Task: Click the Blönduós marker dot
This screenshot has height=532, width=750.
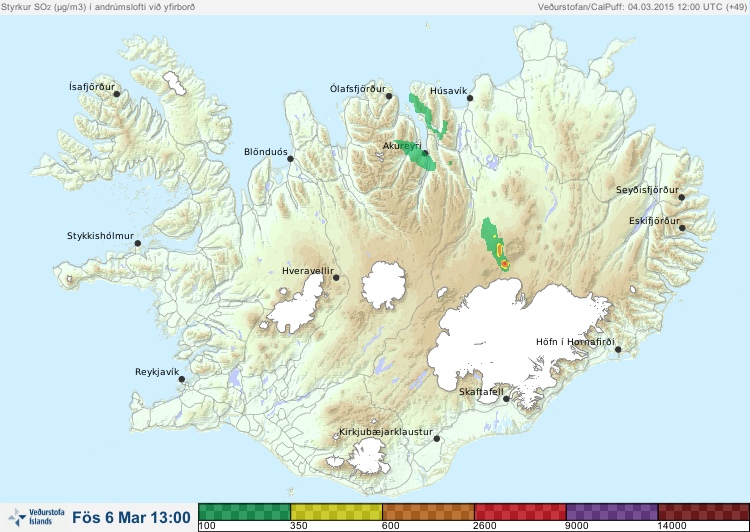Action: pos(290,159)
